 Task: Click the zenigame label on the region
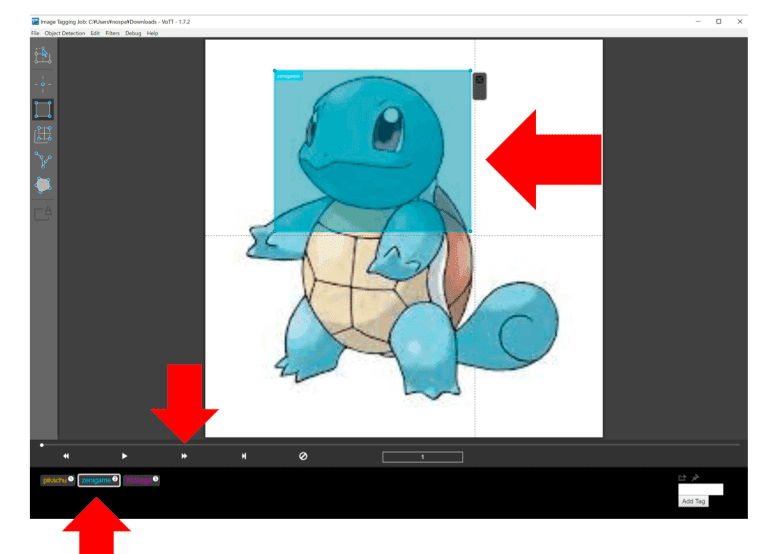tap(288, 76)
